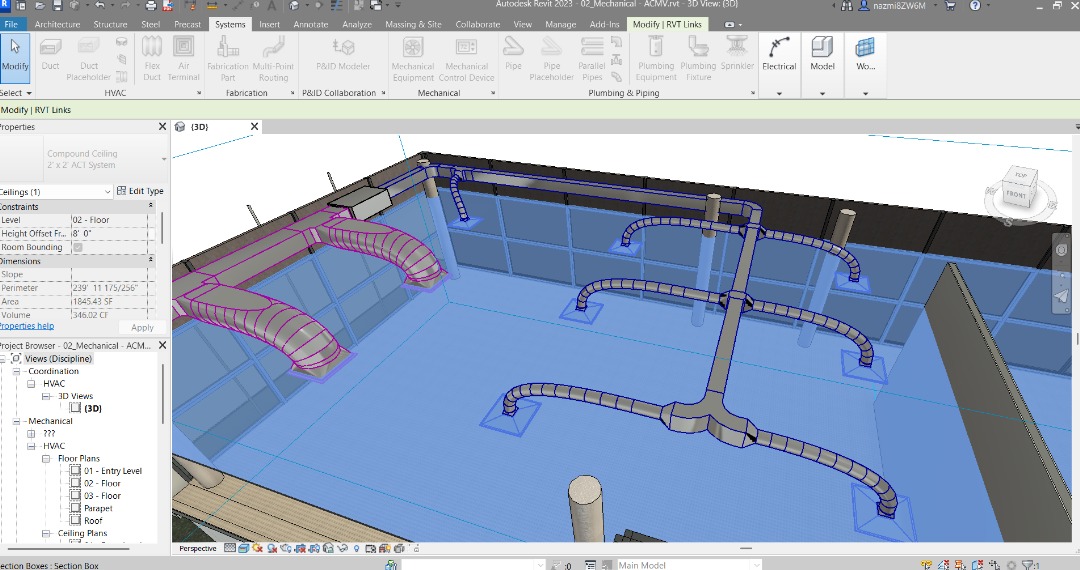Viewport: 1080px width, 570px height.
Task: Open the Parapet plan view
Action: click(x=98, y=509)
